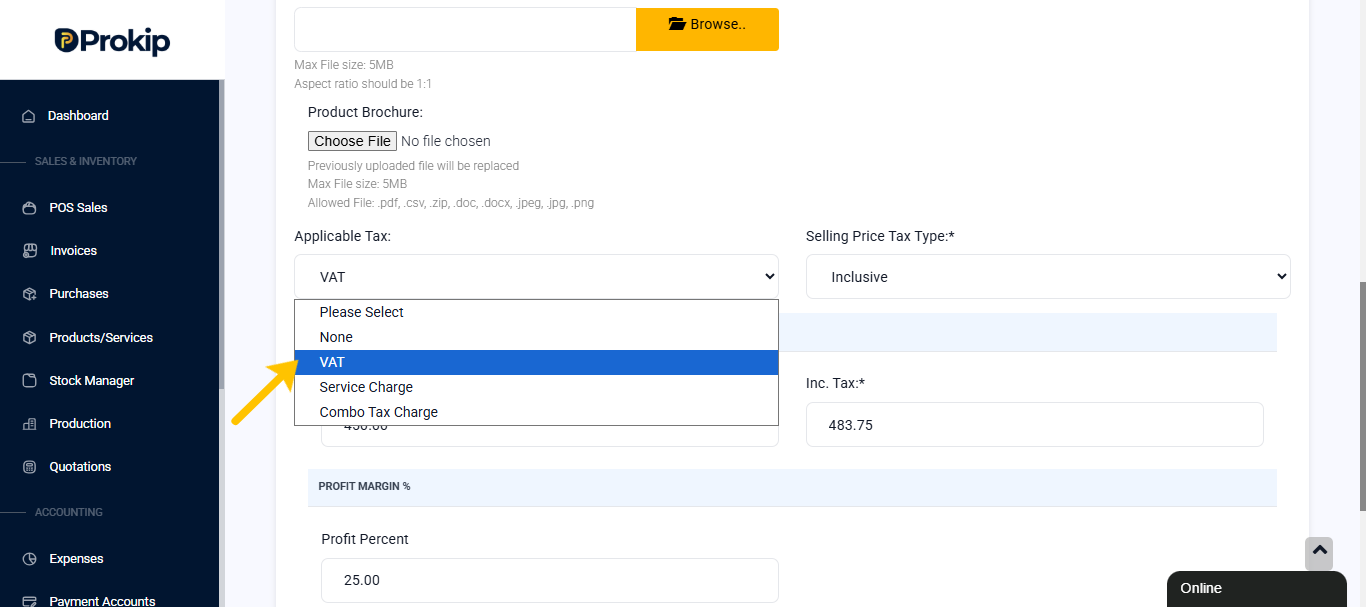Click the POS Sales icon
Screen dimensions: 1366x607
tap(29, 208)
